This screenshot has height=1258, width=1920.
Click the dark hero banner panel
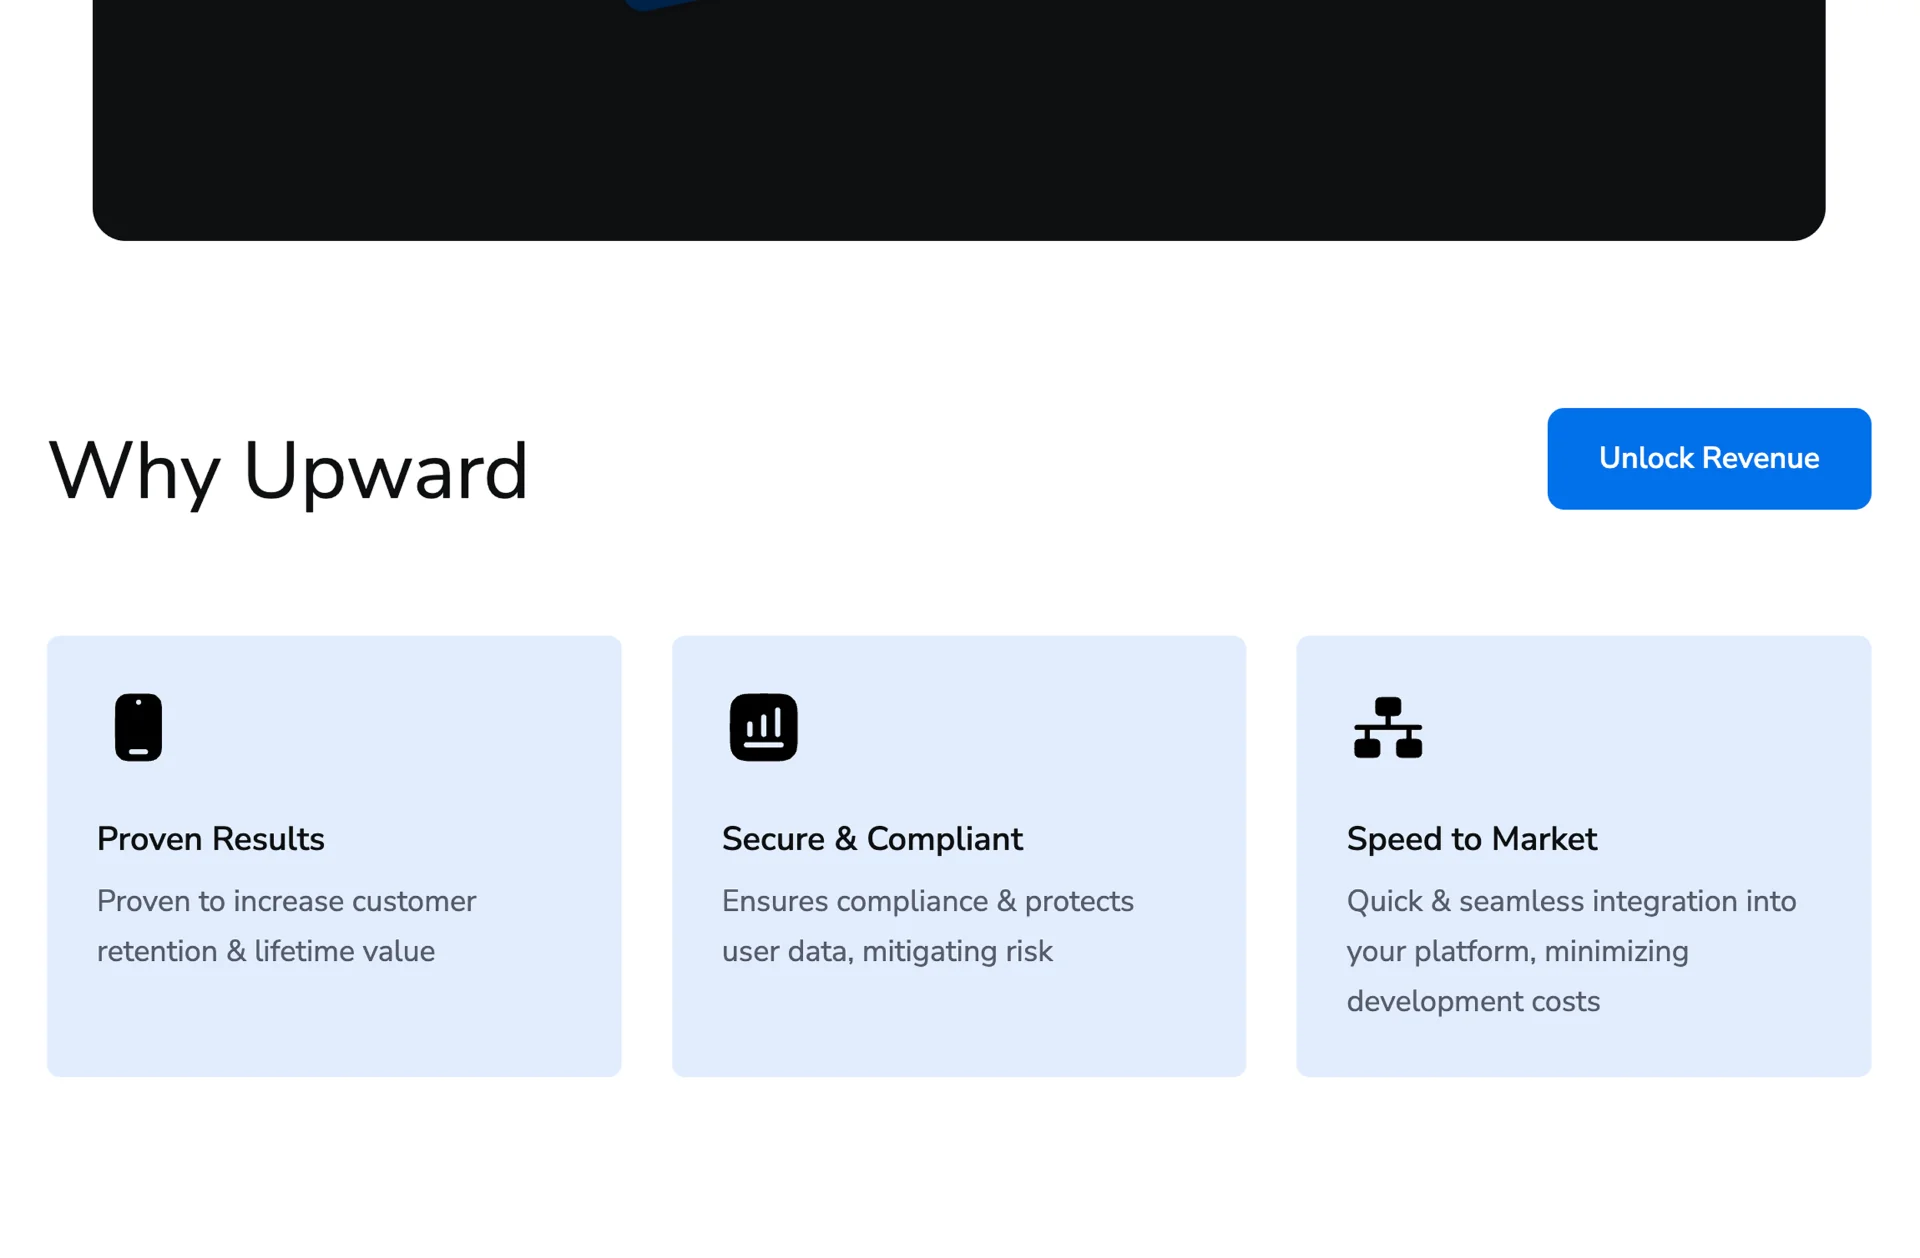click(958, 119)
